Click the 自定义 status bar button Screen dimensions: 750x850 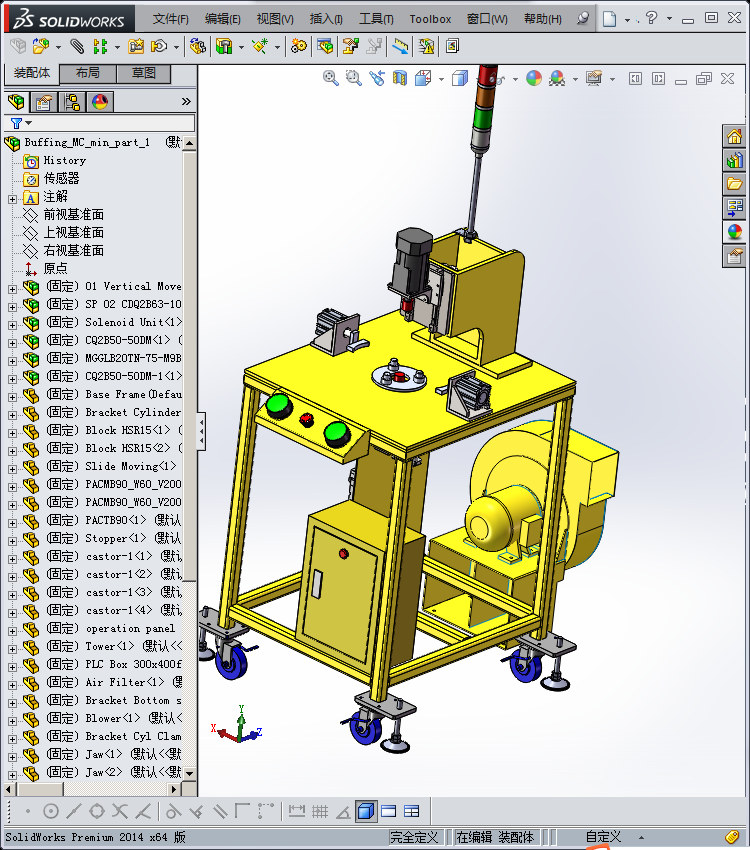coord(603,837)
